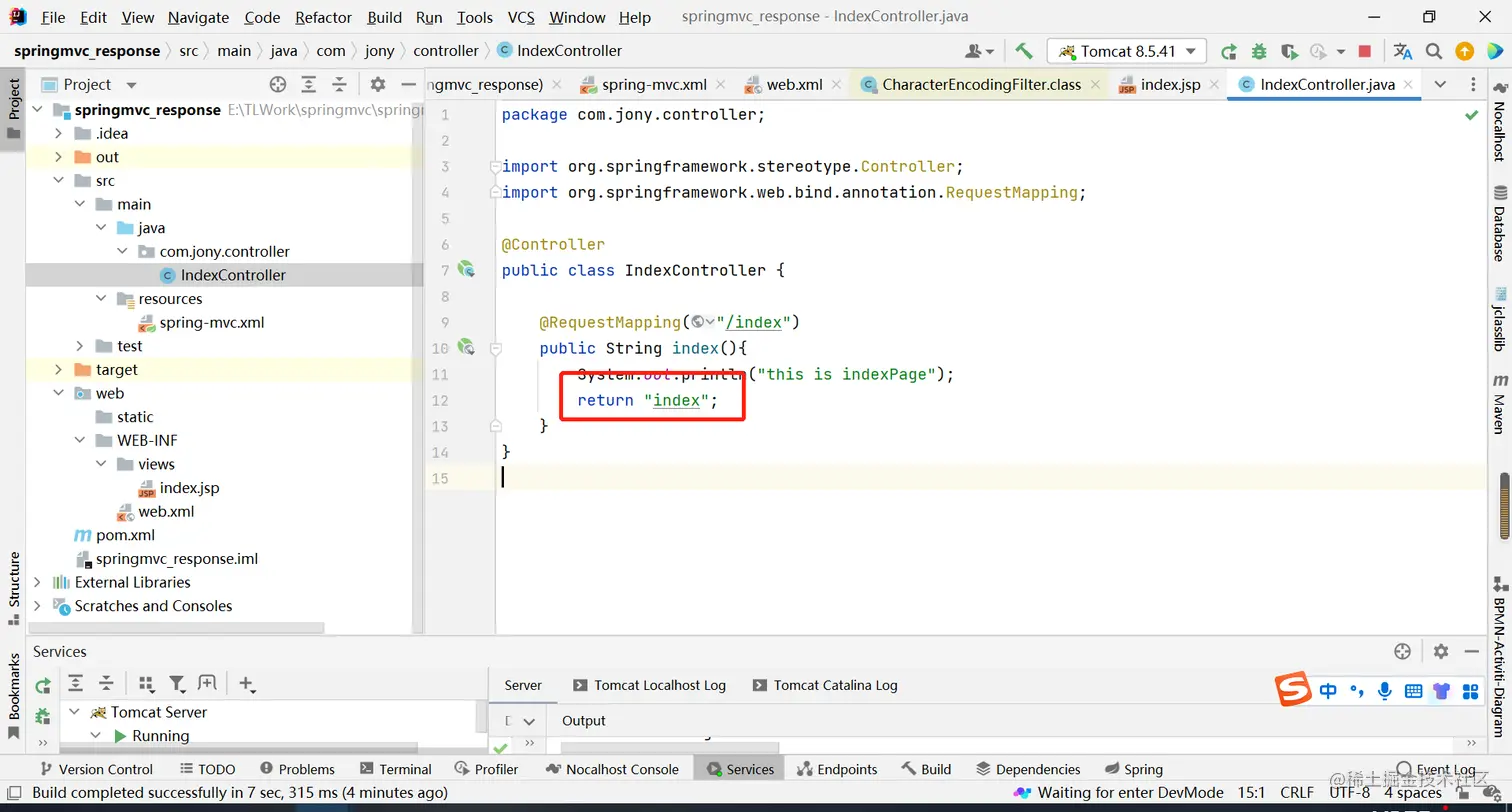
Task: Open the Tomcat 8.5.41 run configuration dropdown
Action: tap(1127, 51)
